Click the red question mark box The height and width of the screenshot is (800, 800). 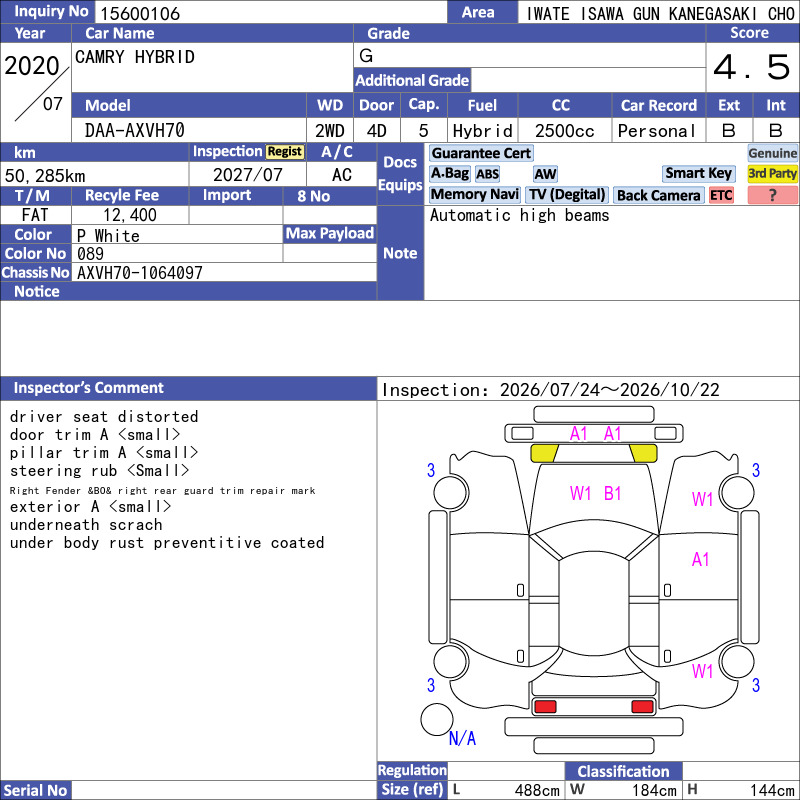coord(772,195)
